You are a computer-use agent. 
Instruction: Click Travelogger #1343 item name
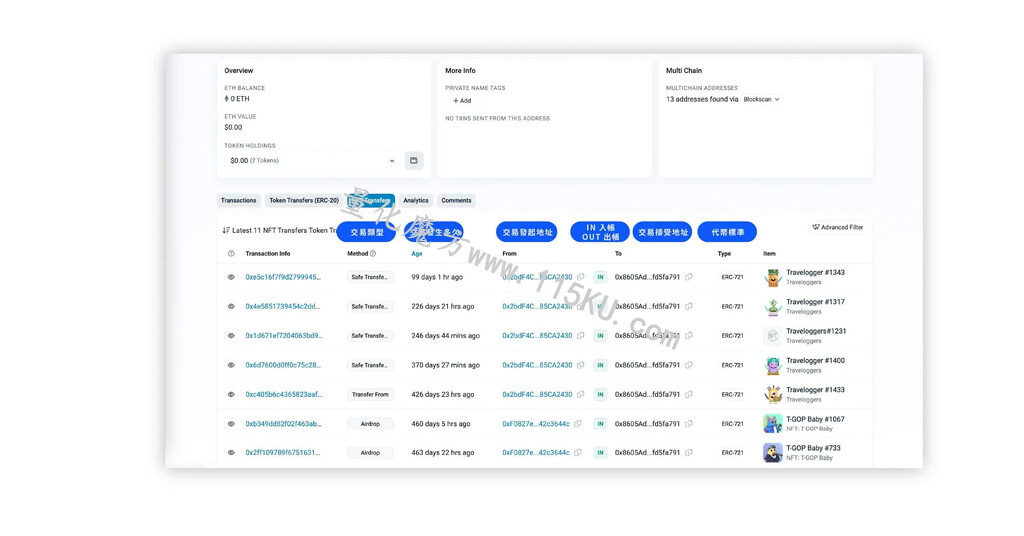[x=815, y=272]
